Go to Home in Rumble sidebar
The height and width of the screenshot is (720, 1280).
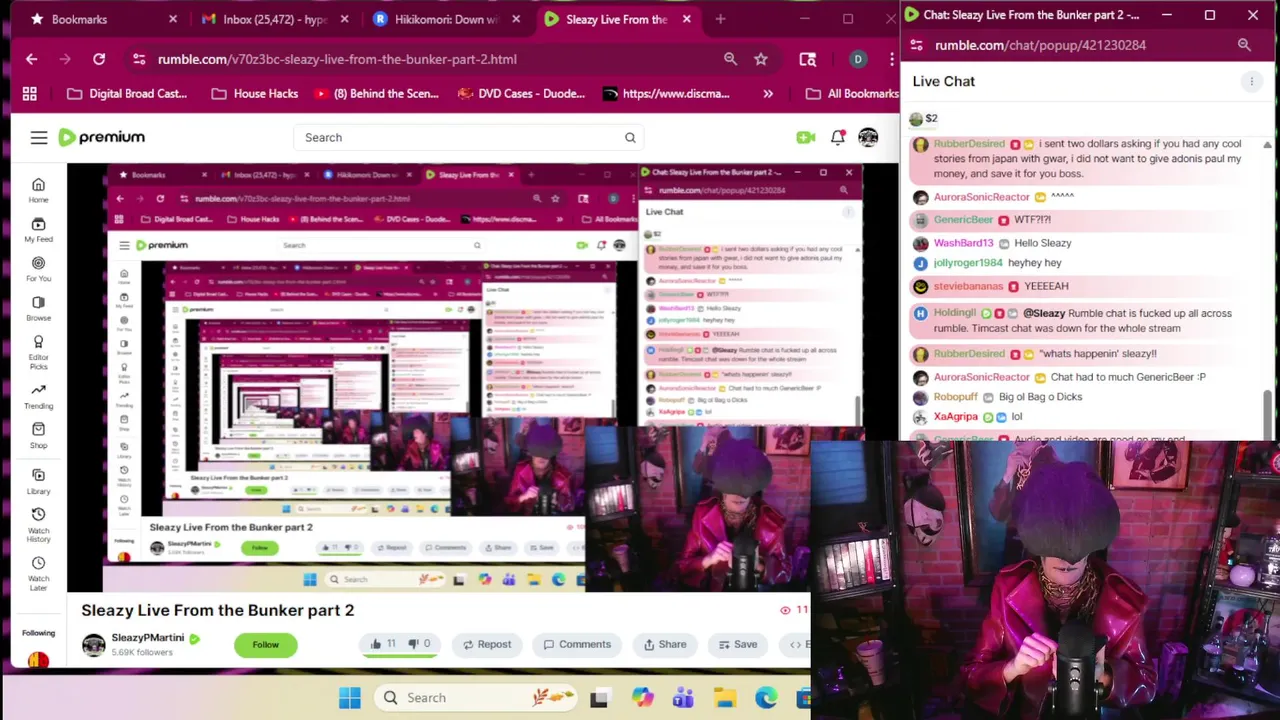click(x=38, y=190)
